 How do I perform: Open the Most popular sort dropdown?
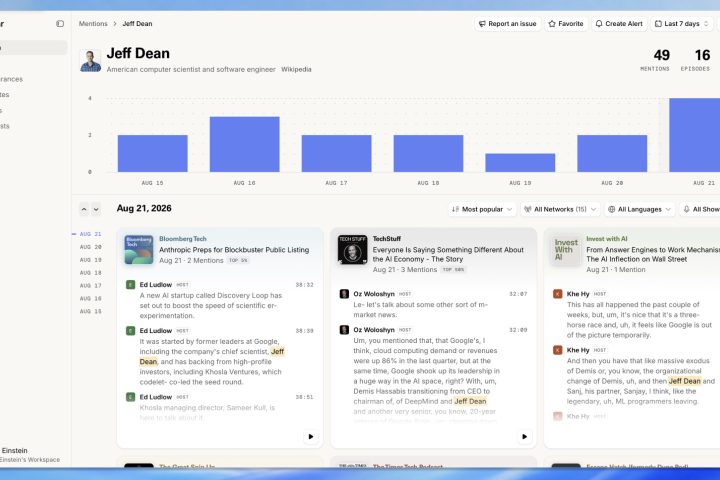(x=482, y=209)
